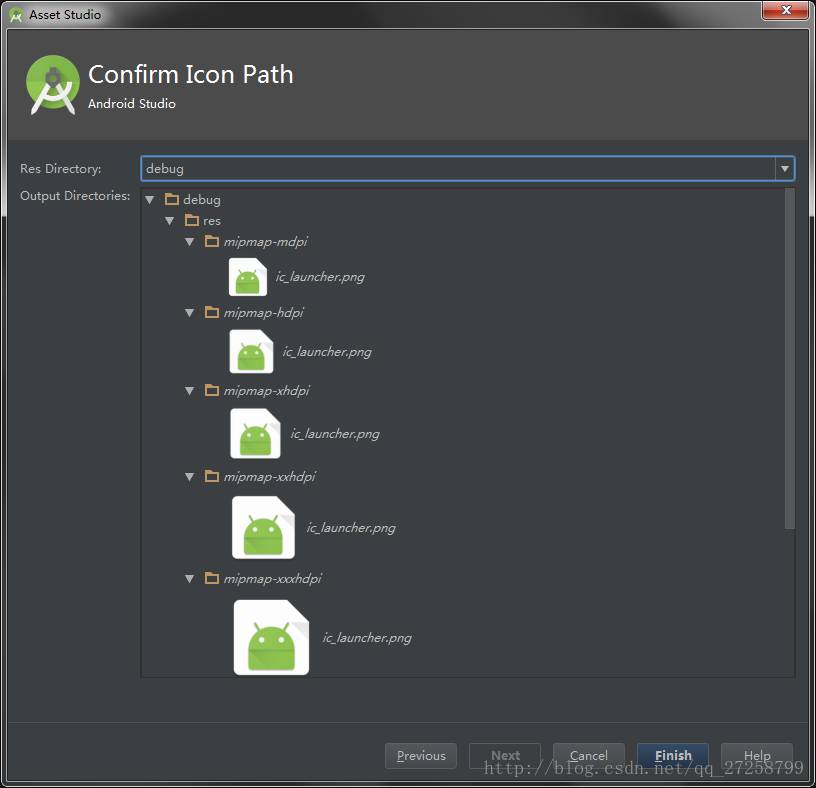The width and height of the screenshot is (816, 788).
Task: Select the debug folder icon
Action: pos(172,199)
